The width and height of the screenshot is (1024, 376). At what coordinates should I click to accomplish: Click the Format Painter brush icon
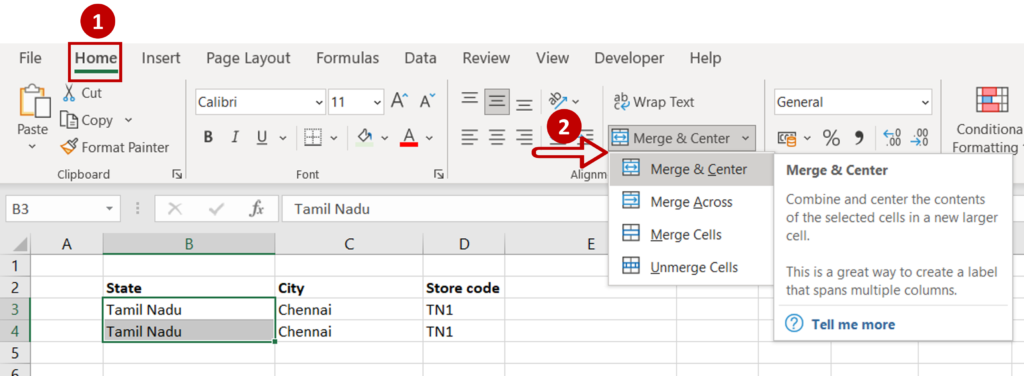coord(68,148)
